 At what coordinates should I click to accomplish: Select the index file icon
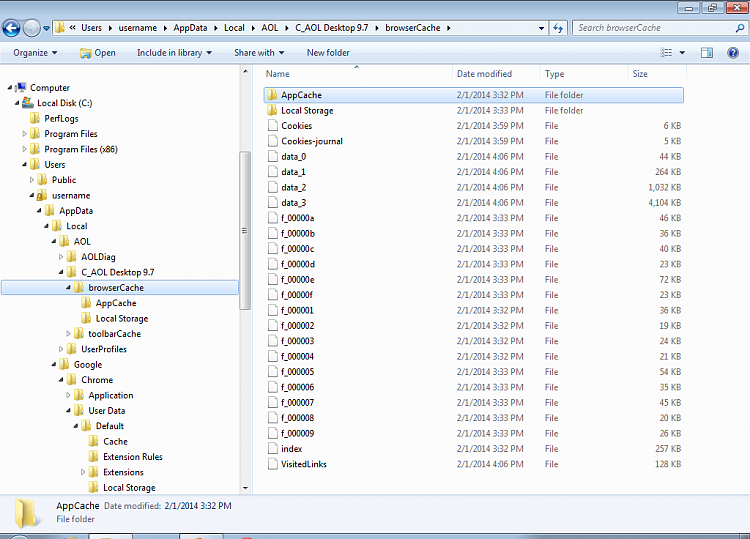(273, 449)
